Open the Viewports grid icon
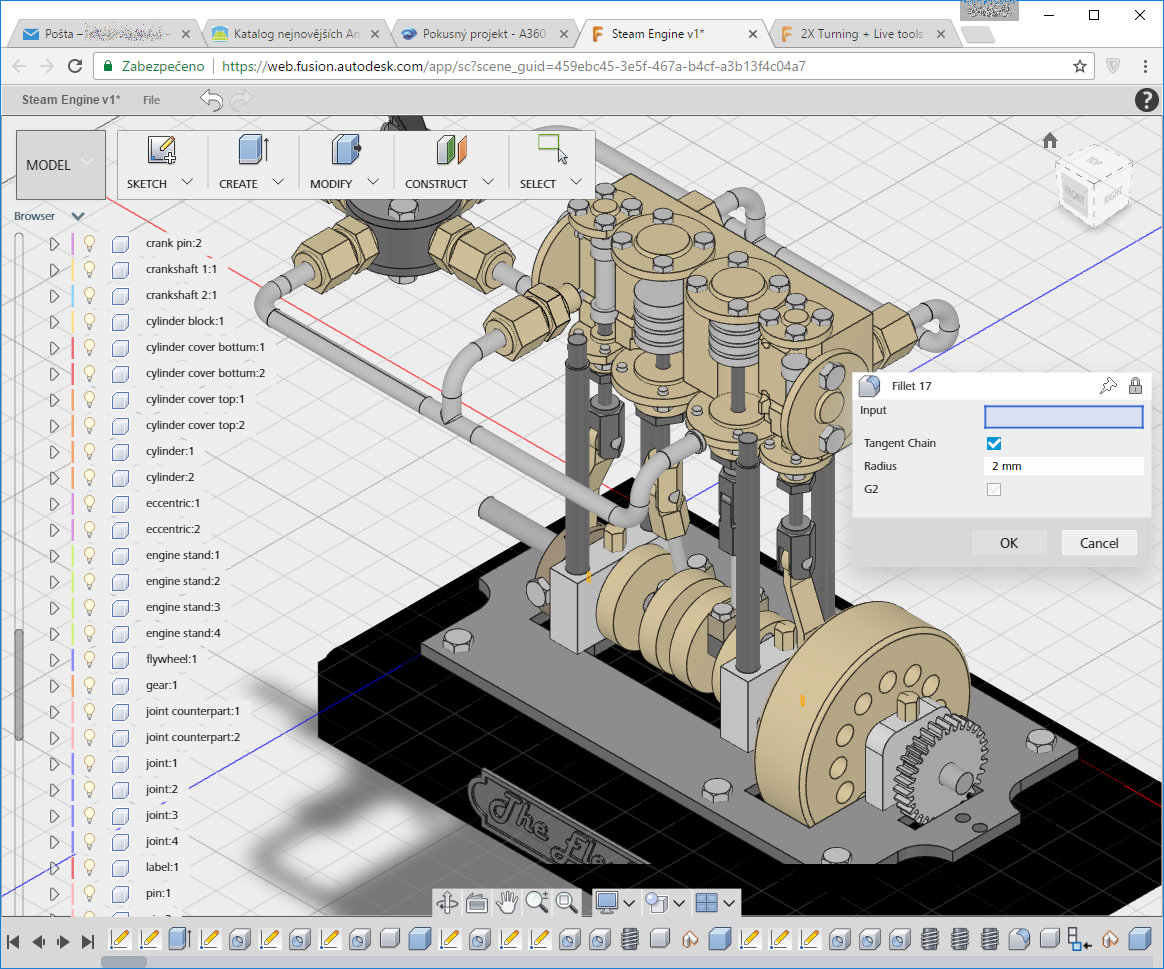 706,902
